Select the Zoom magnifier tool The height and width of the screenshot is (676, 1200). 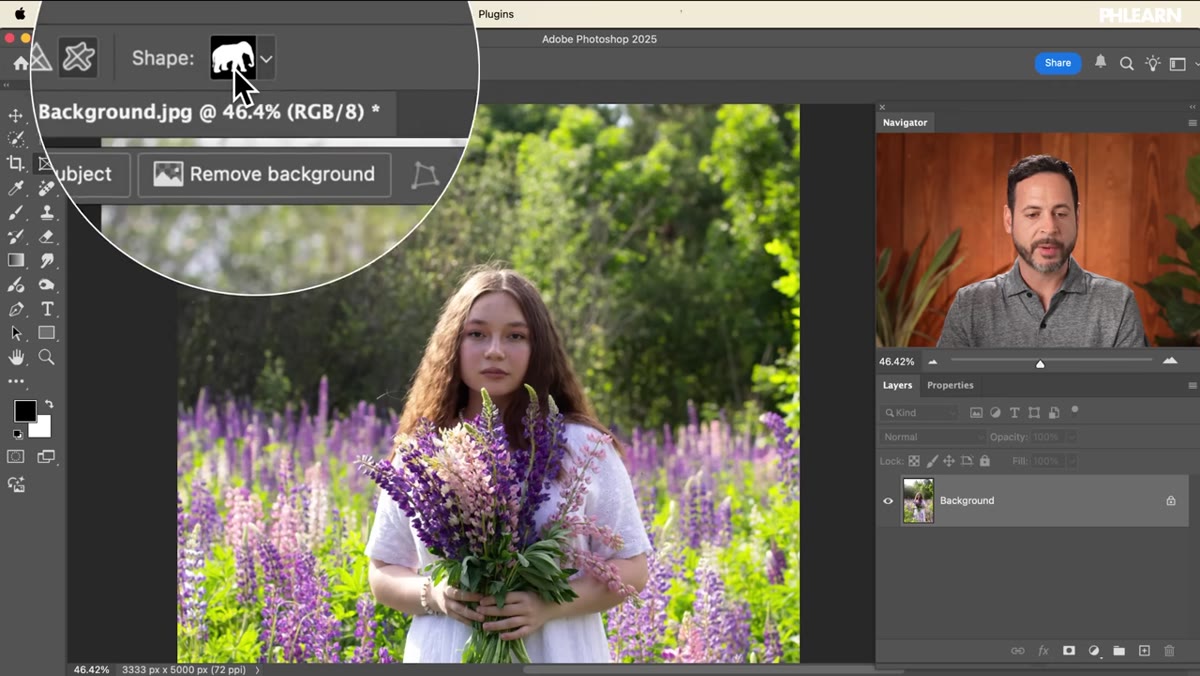(x=47, y=357)
